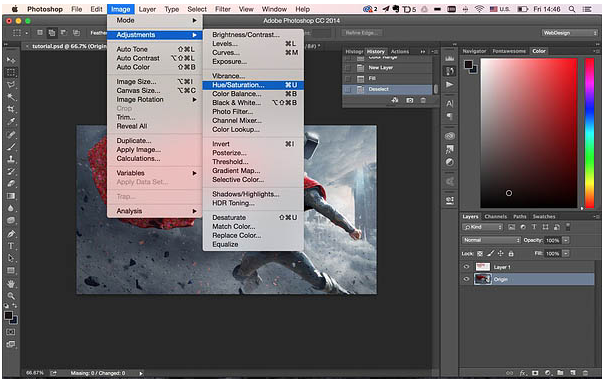This screenshot has width=603, height=380.
Task: Click the foreground color swatch in toolbox
Action: 8,316
